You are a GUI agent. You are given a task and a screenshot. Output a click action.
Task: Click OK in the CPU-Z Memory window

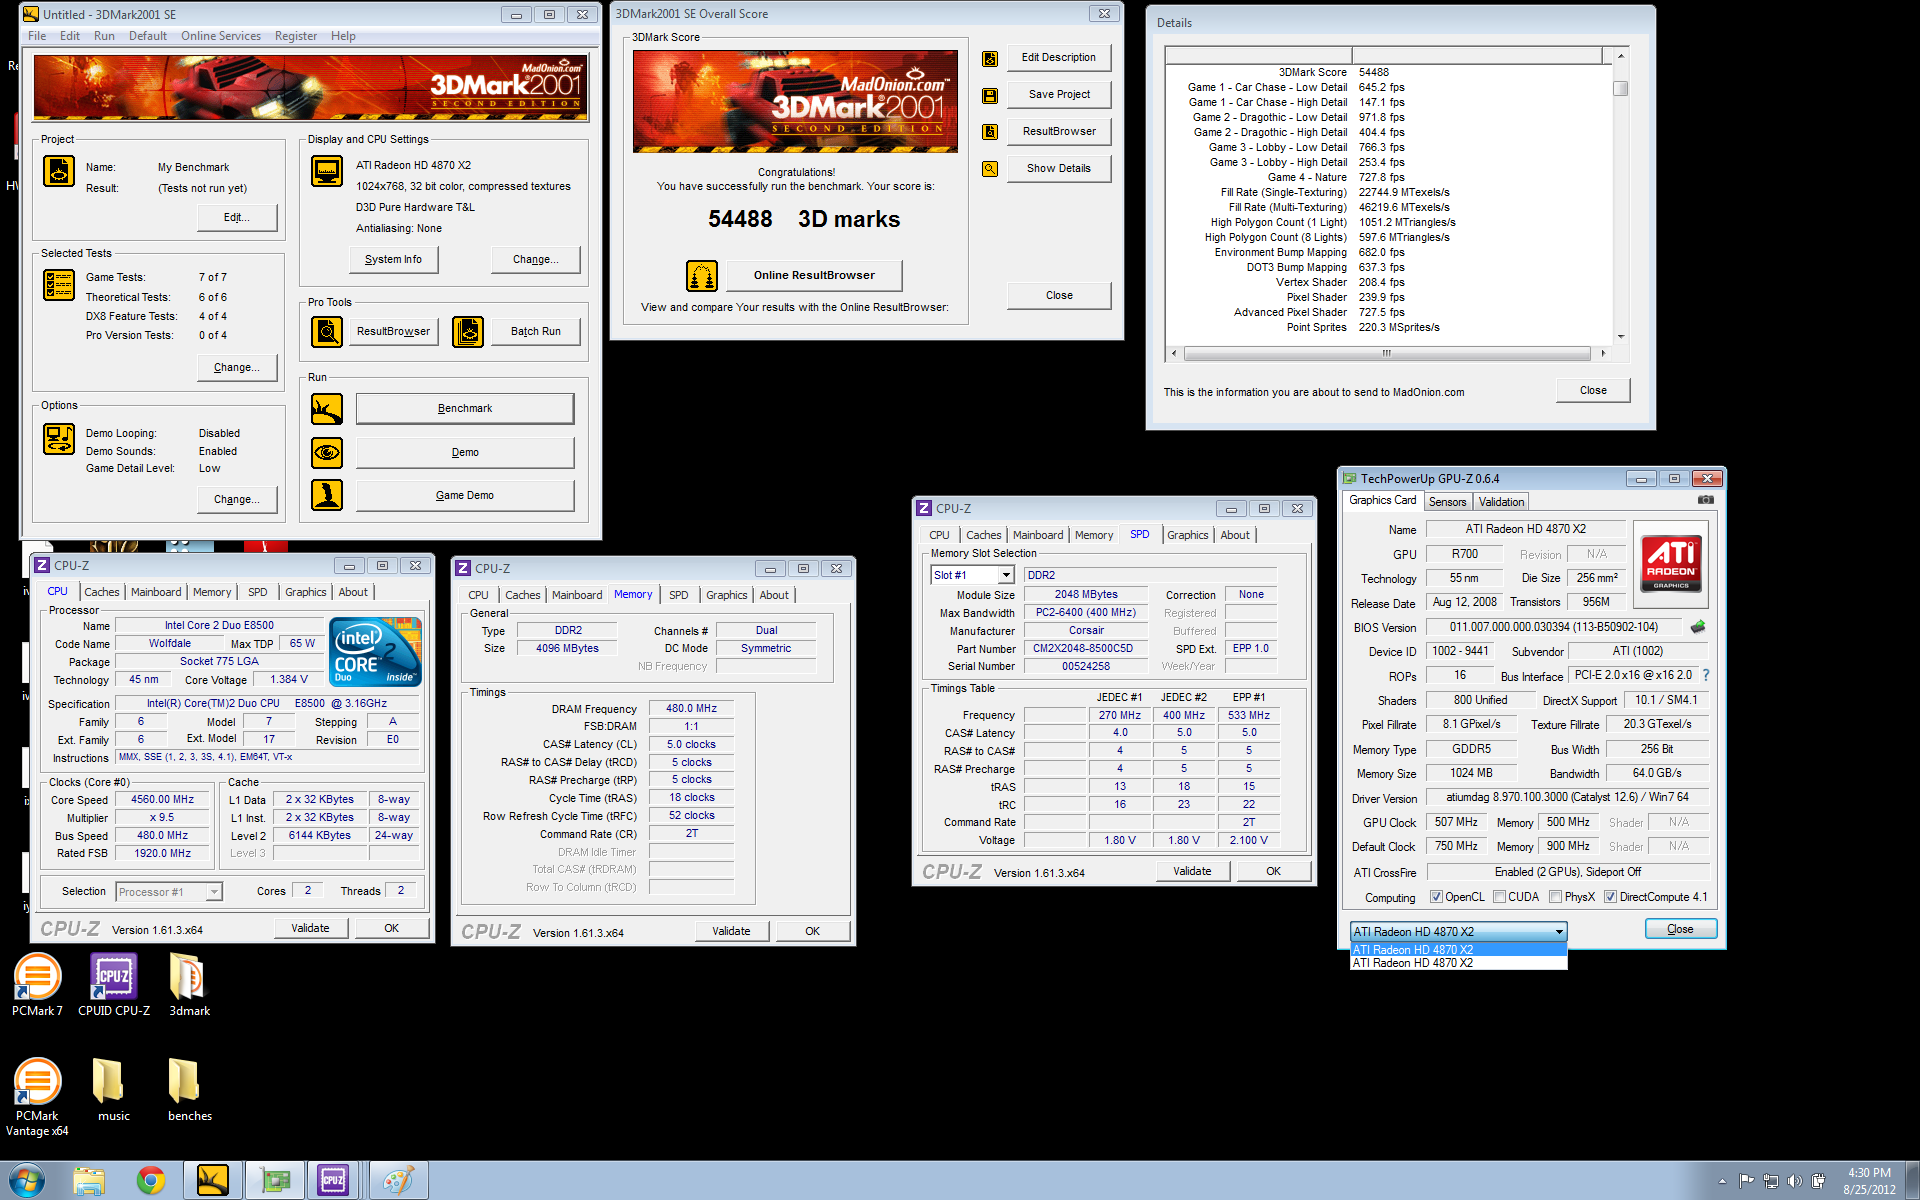812,931
